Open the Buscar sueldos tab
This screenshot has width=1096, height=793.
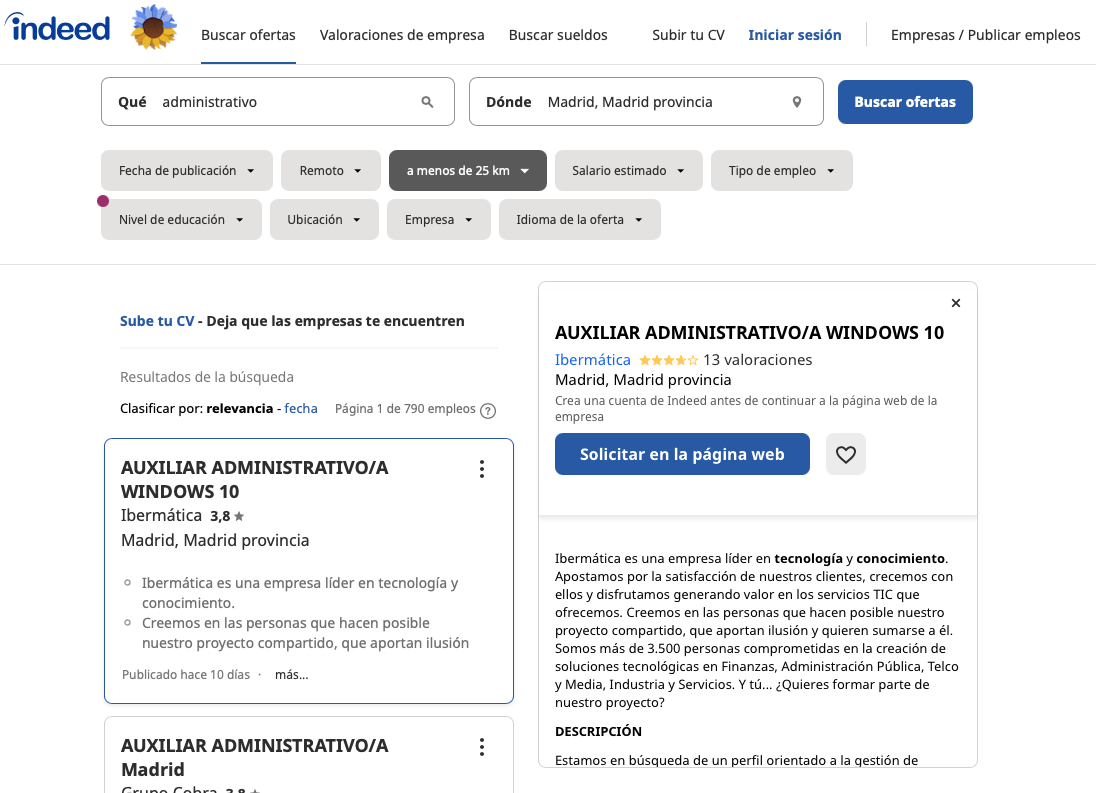point(558,35)
